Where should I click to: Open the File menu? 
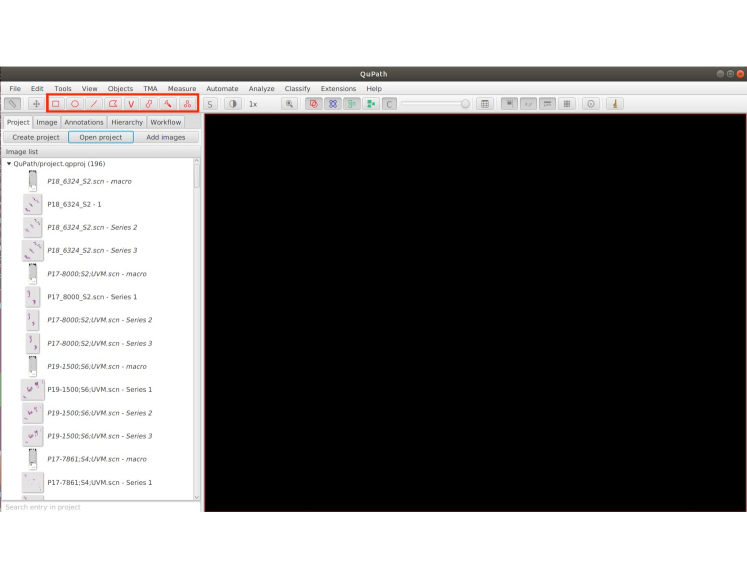(15, 89)
